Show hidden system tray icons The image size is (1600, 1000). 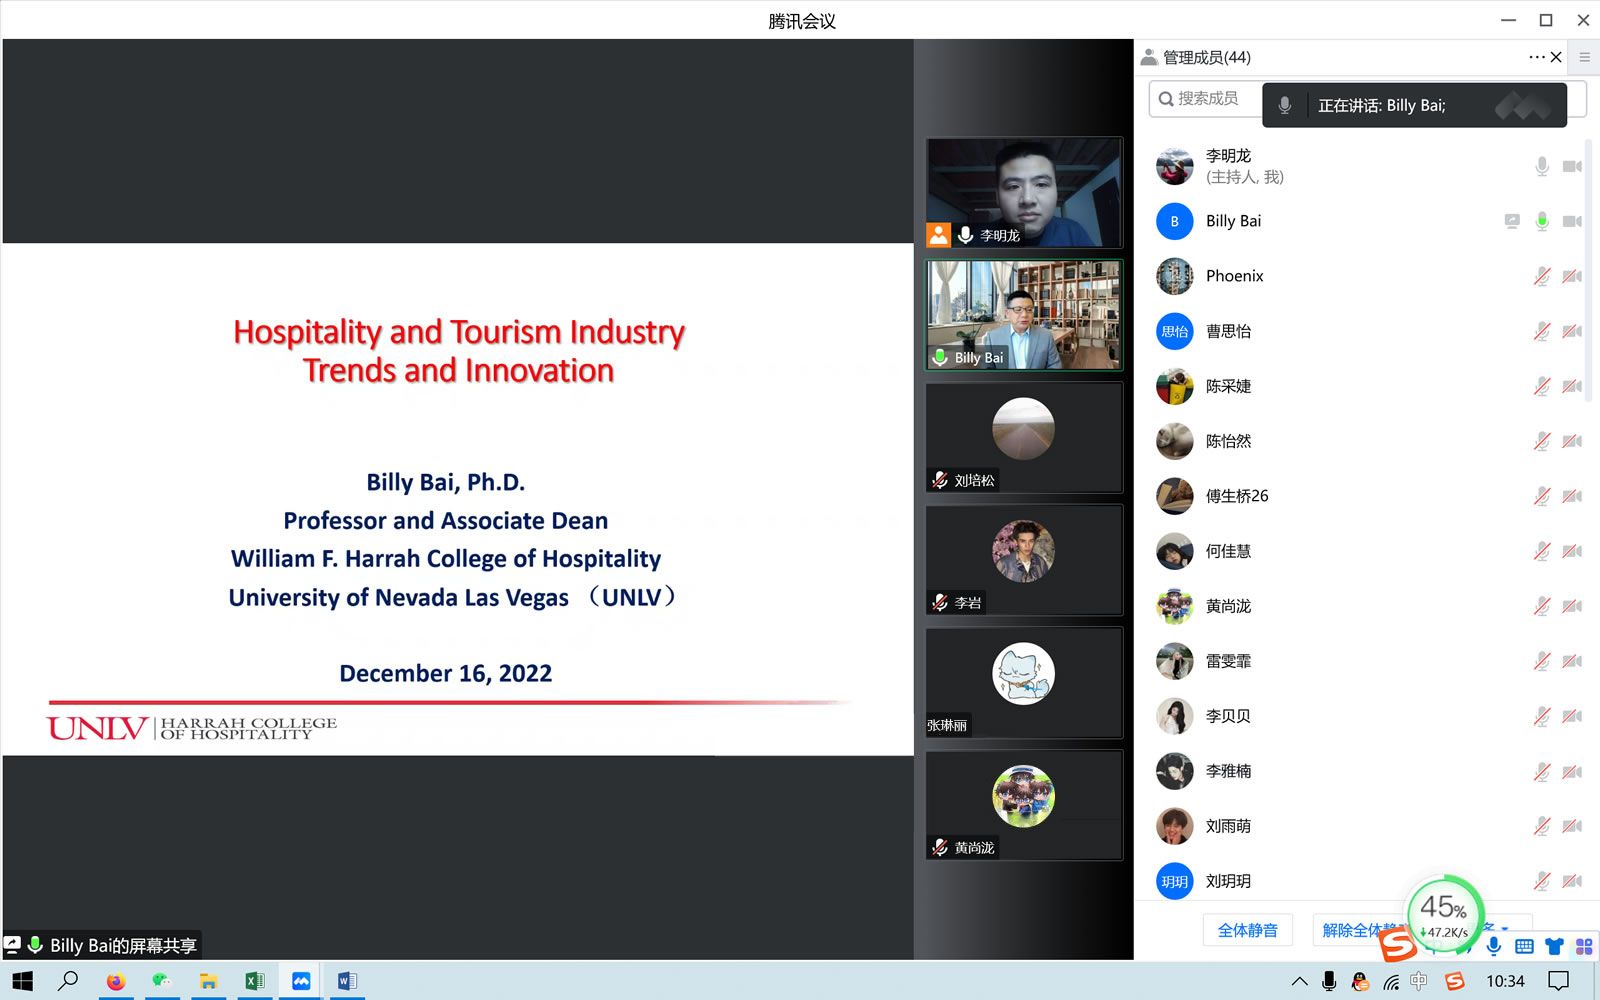1299,981
